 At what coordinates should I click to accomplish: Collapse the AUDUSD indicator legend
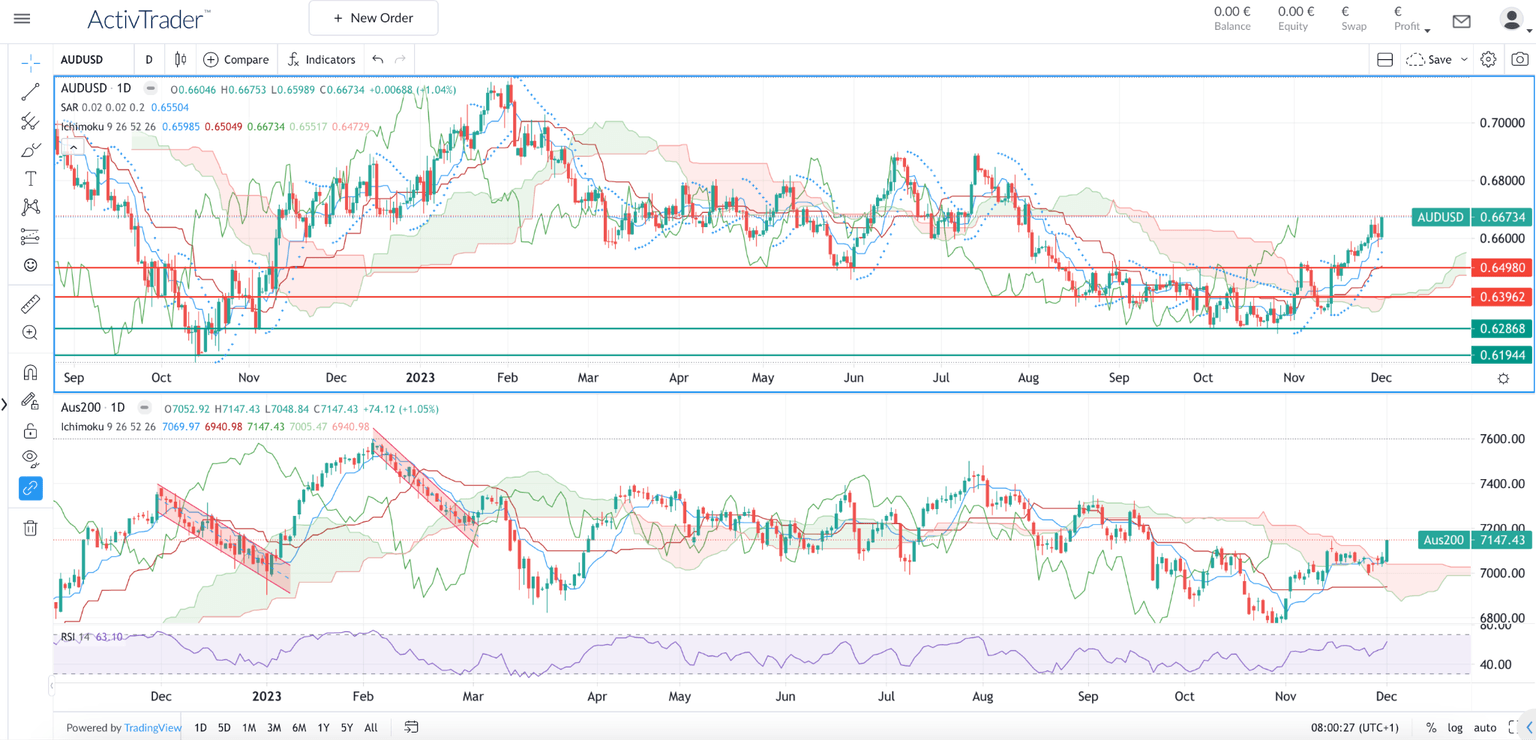click(73, 147)
